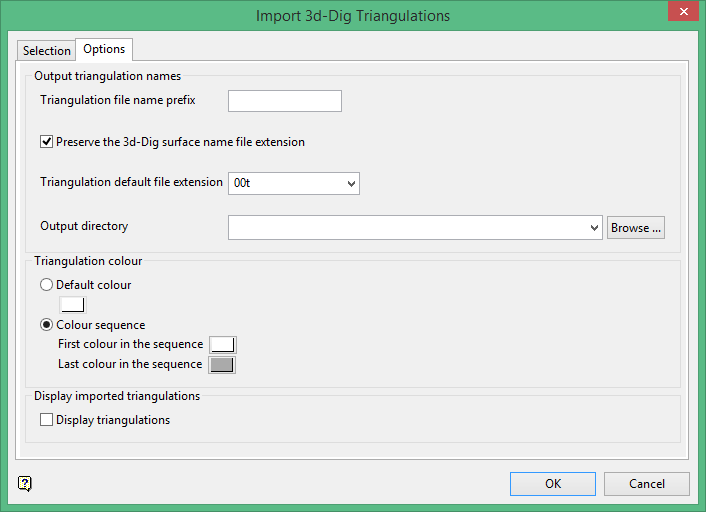Click the help question mark icon

(x=25, y=484)
